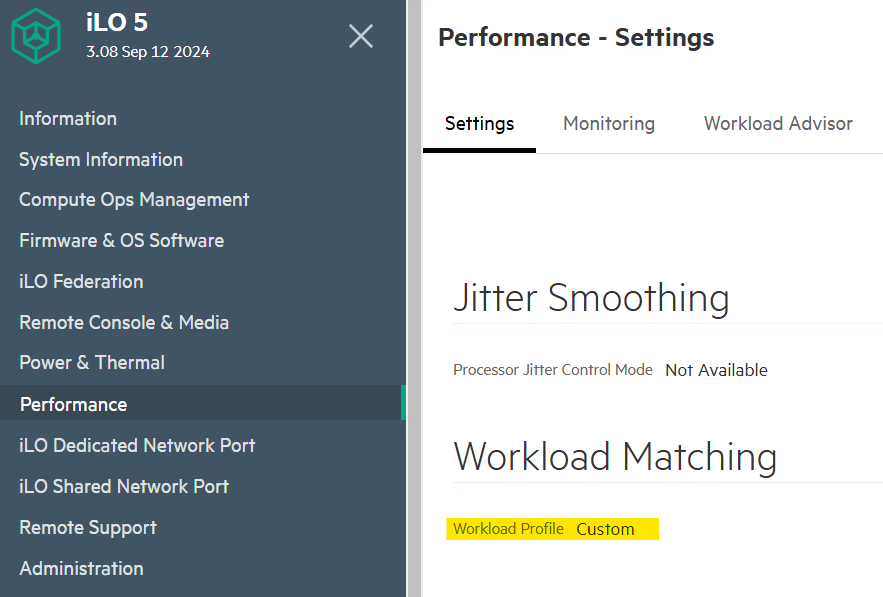
Task: Click the Custom workload profile value
Action: 605,529
